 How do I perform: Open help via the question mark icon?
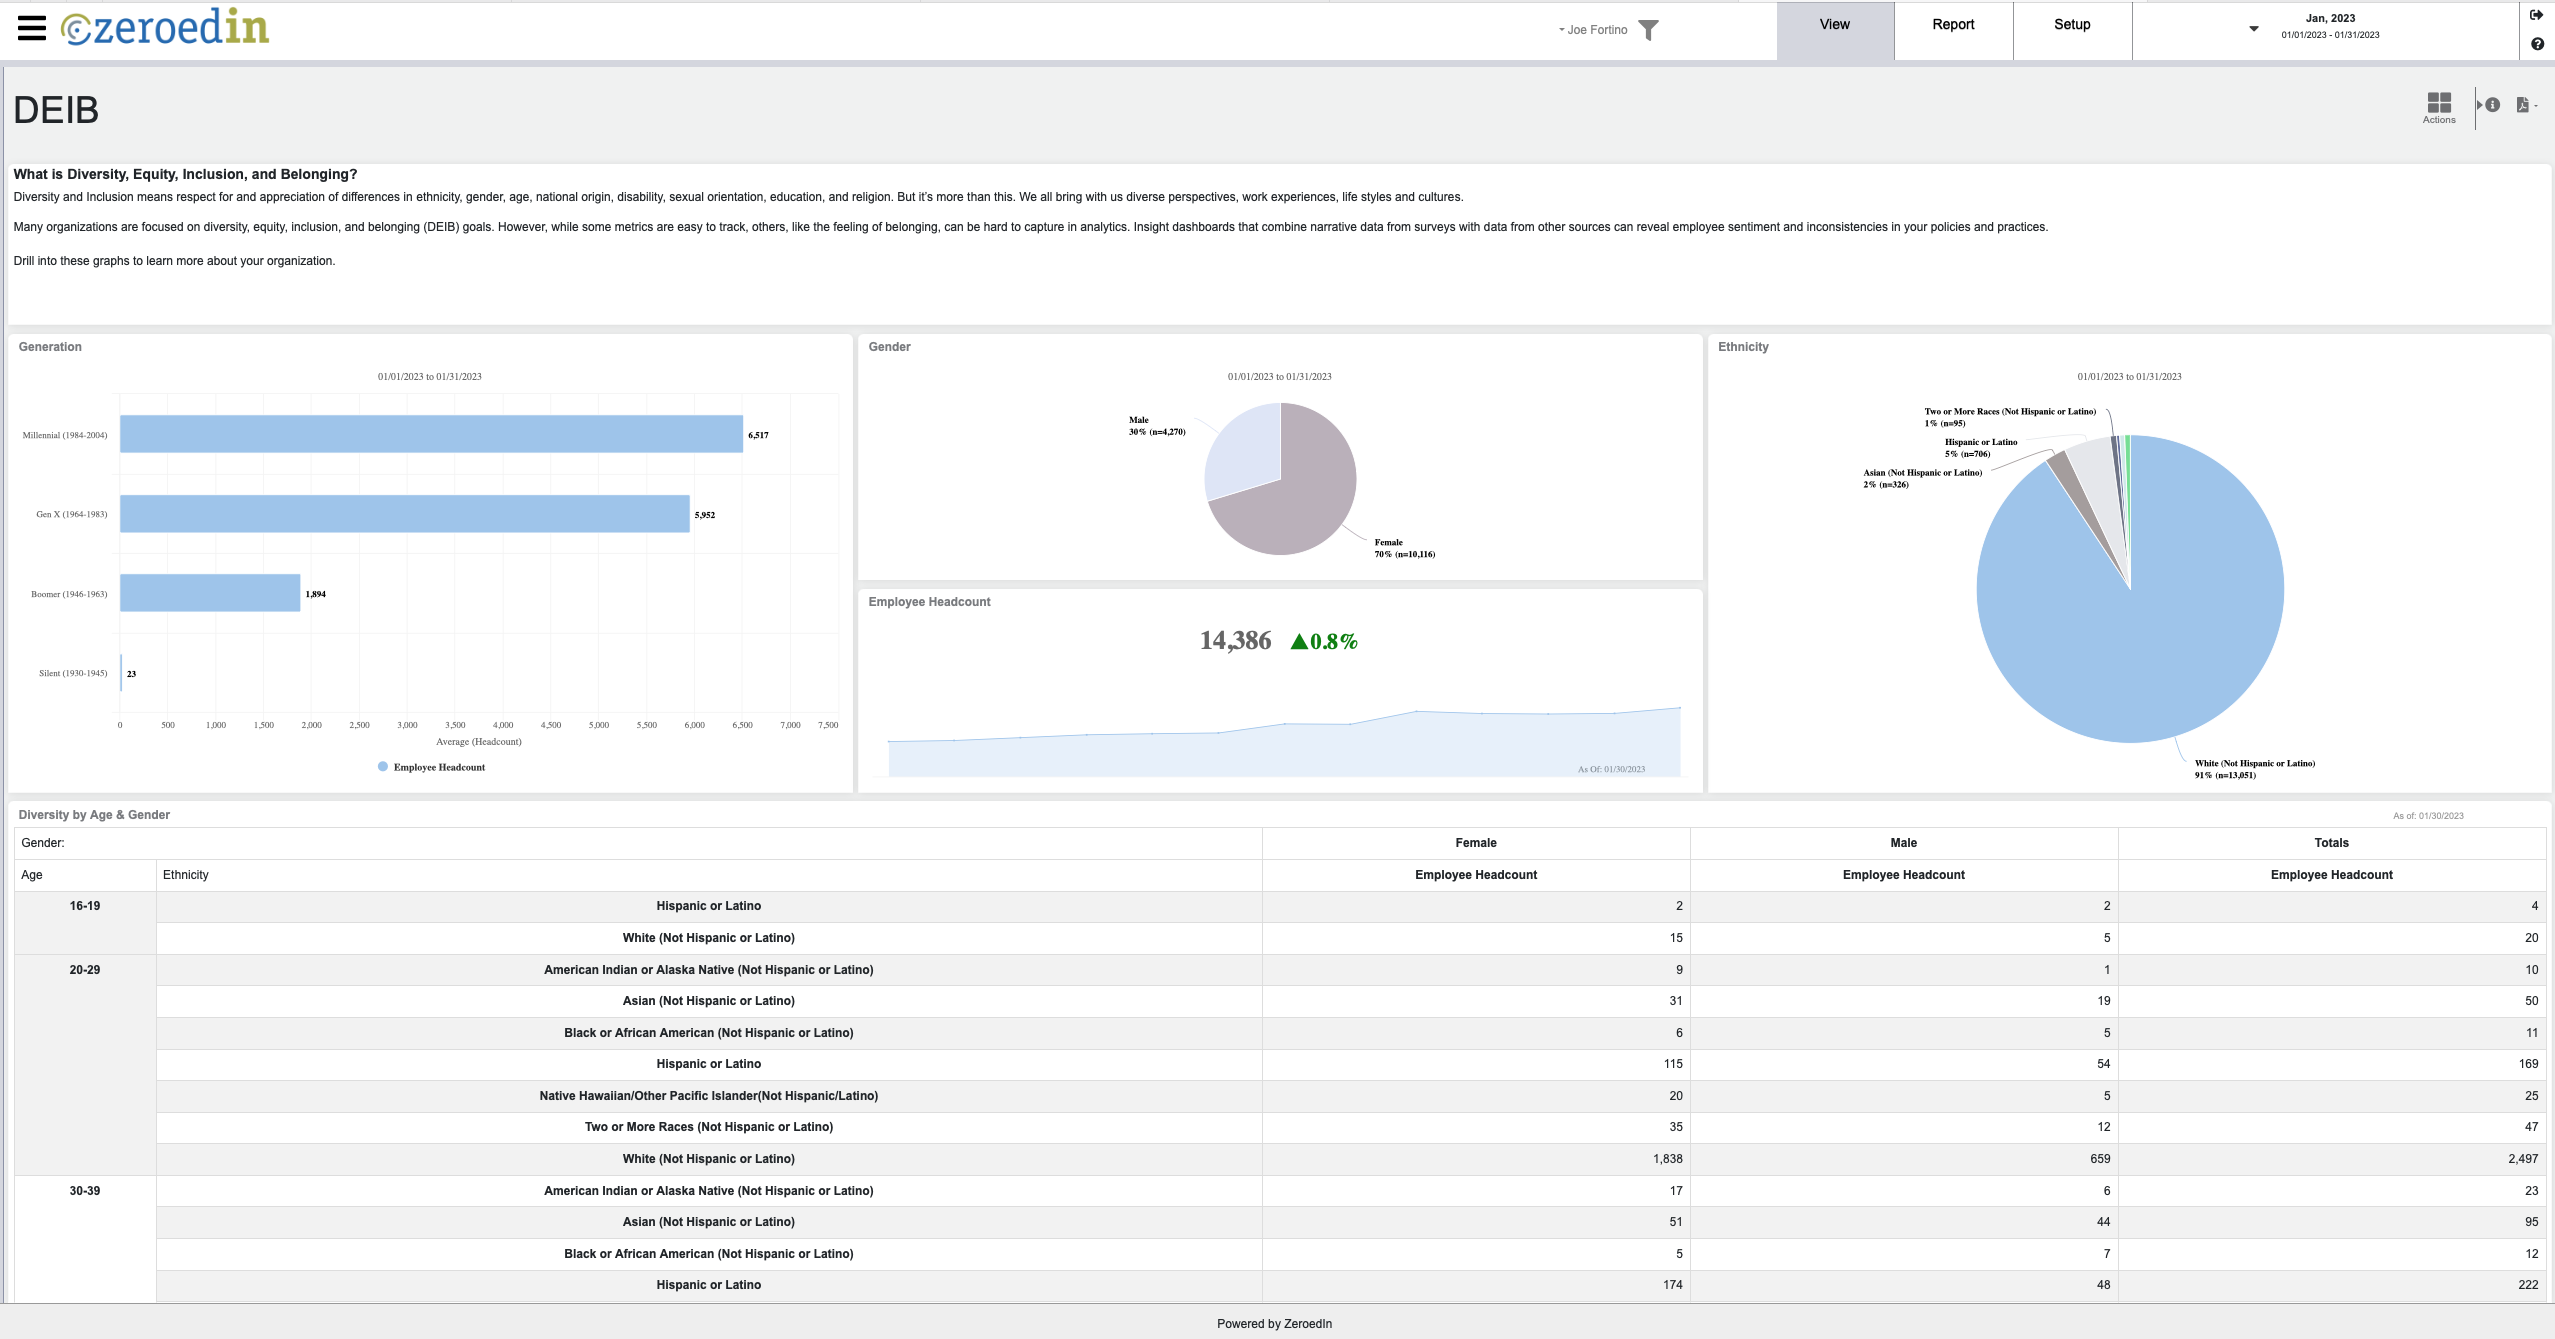pyautogui.click(x=2537, y=45)
